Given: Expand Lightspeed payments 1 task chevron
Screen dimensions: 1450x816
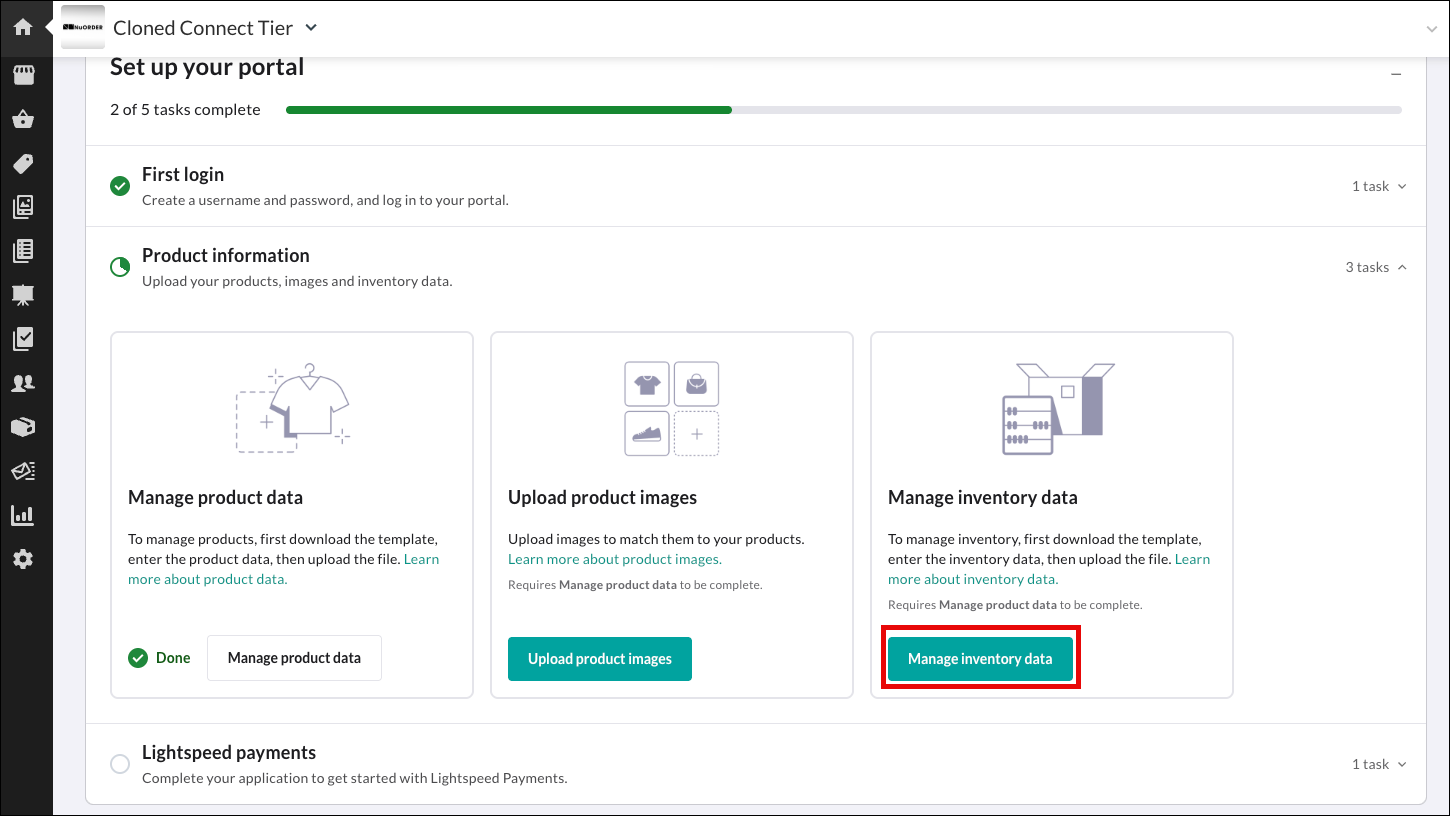Looking at the screenshot, I should [x=1401, y=764].
